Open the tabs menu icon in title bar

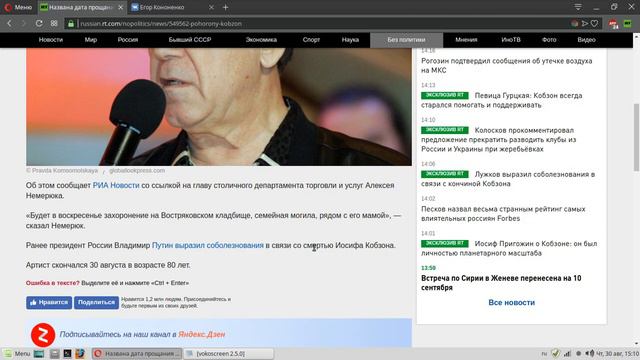578,7
